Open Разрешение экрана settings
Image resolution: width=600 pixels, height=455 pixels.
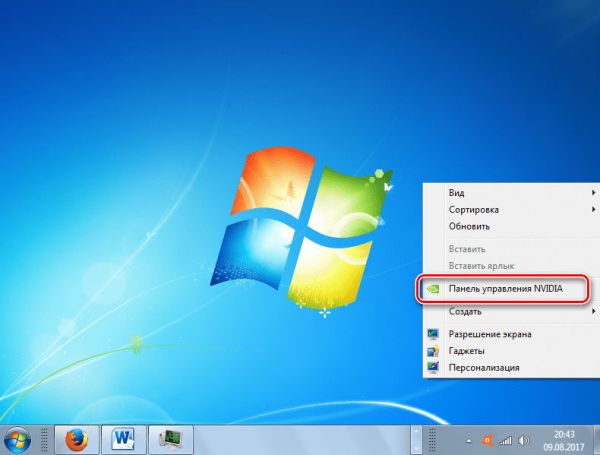coord(511,334)
